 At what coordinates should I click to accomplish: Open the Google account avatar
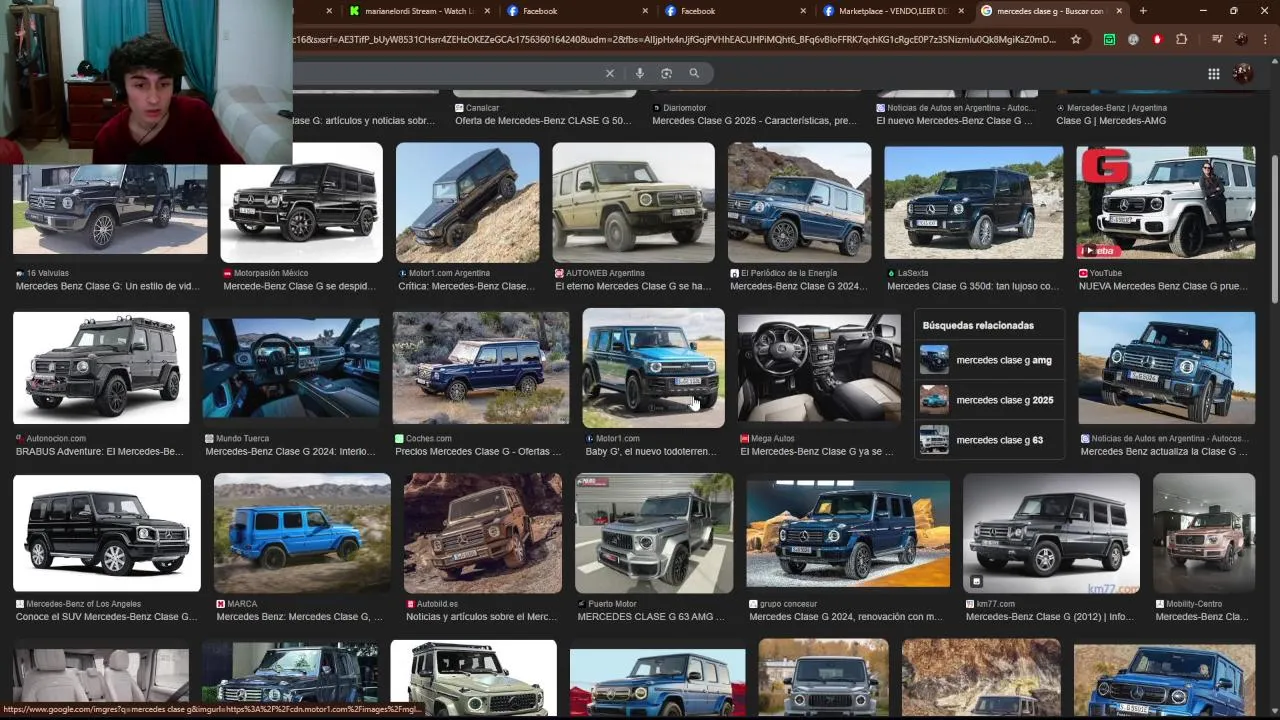(1243, 73)
